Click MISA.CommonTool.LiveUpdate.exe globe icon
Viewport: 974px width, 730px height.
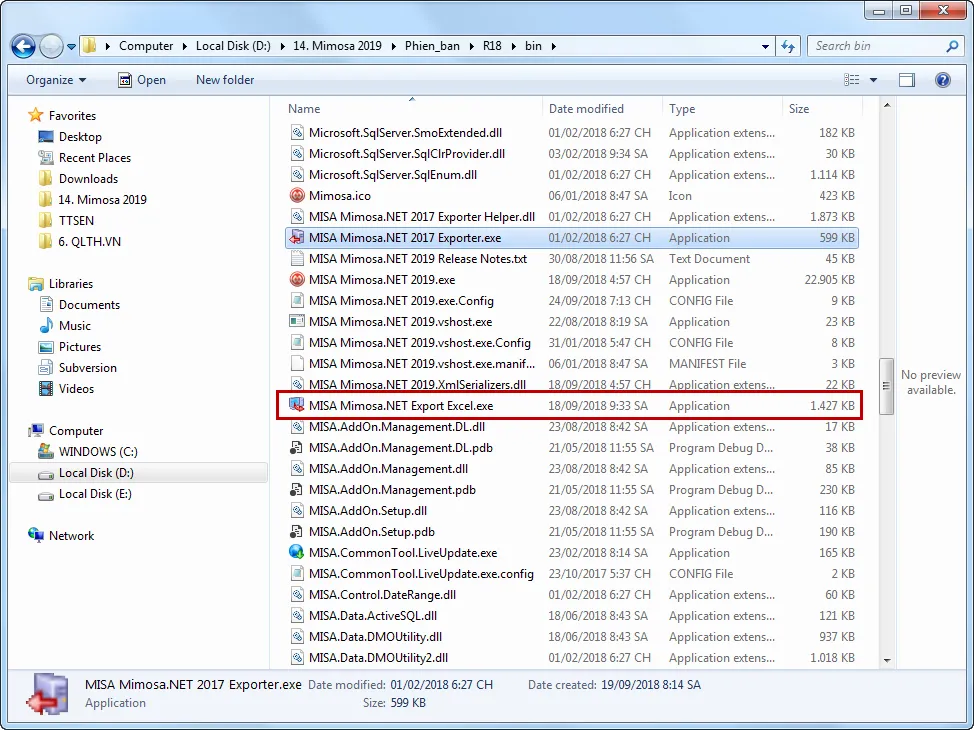297,553
